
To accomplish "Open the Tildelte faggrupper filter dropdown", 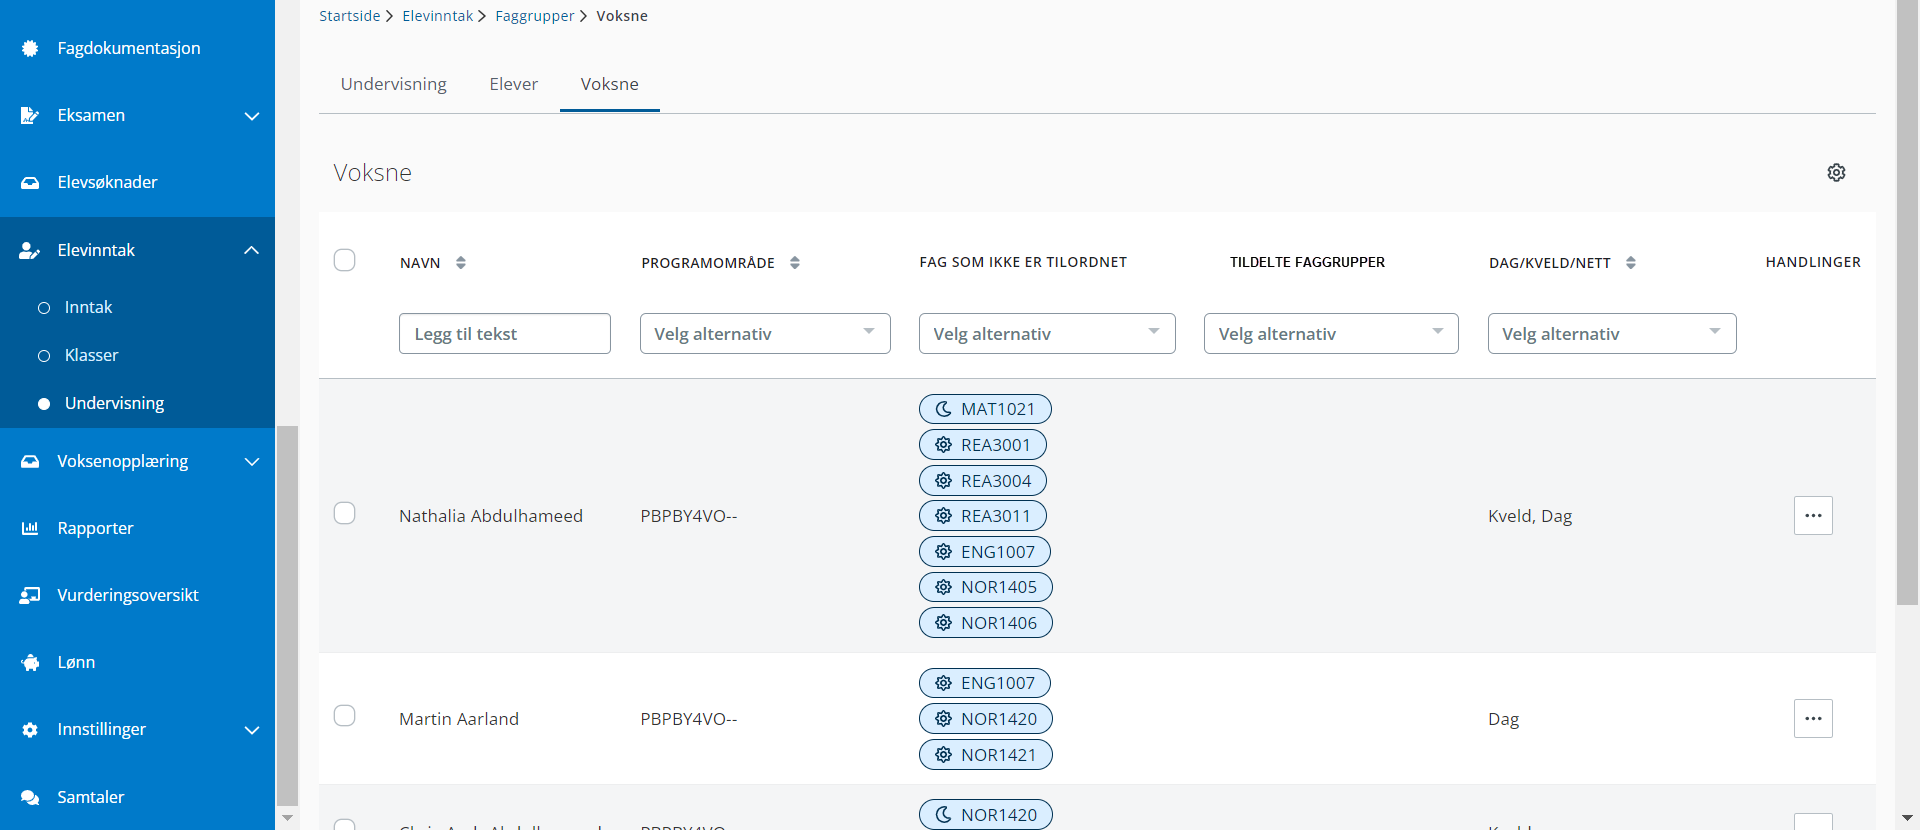I will [1331, 333].
